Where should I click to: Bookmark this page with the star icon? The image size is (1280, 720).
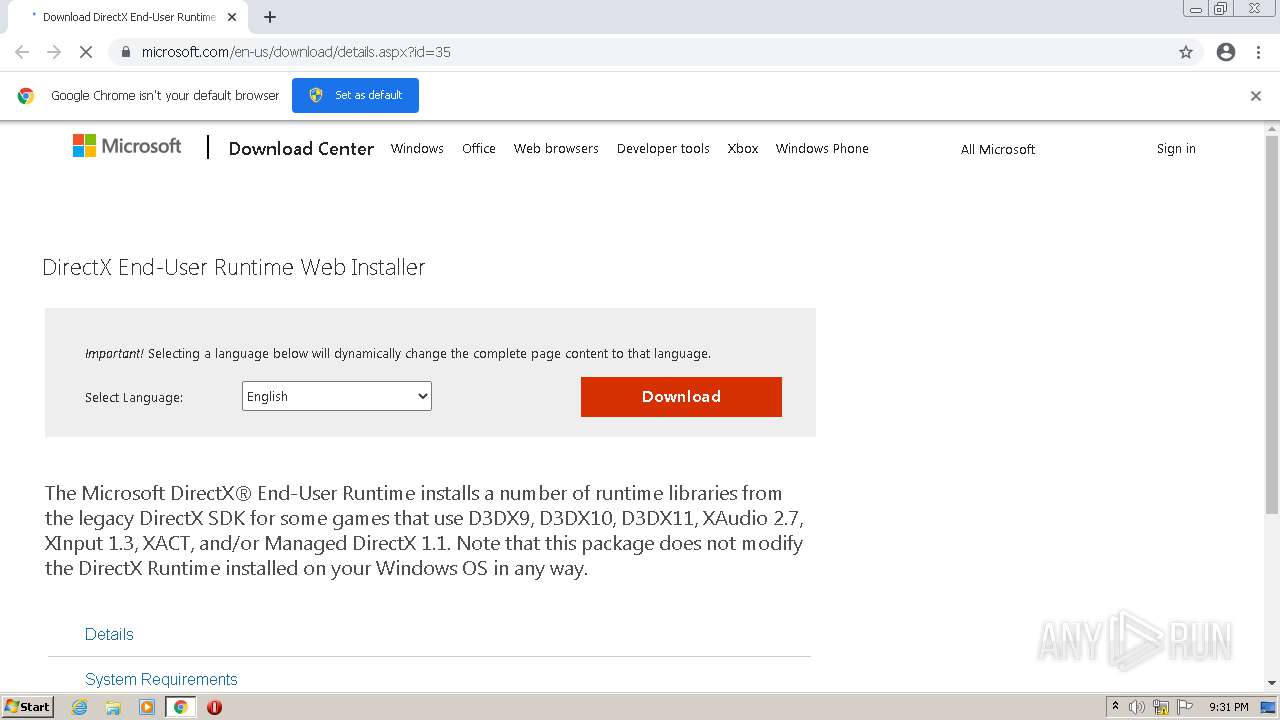click(1186, 52)
